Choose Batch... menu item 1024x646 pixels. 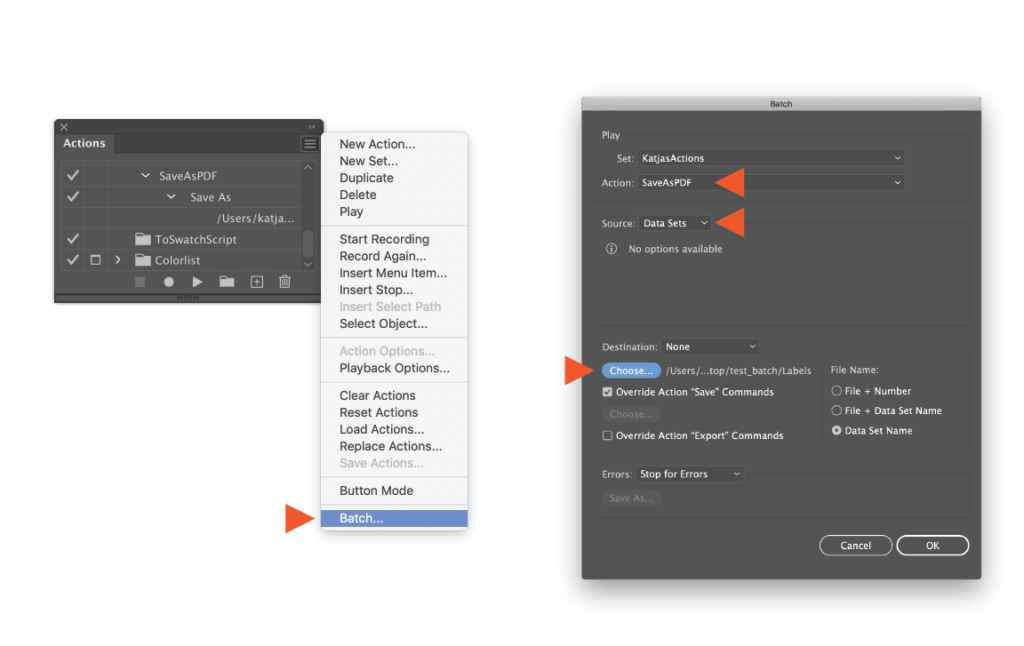tap(394, 518)
